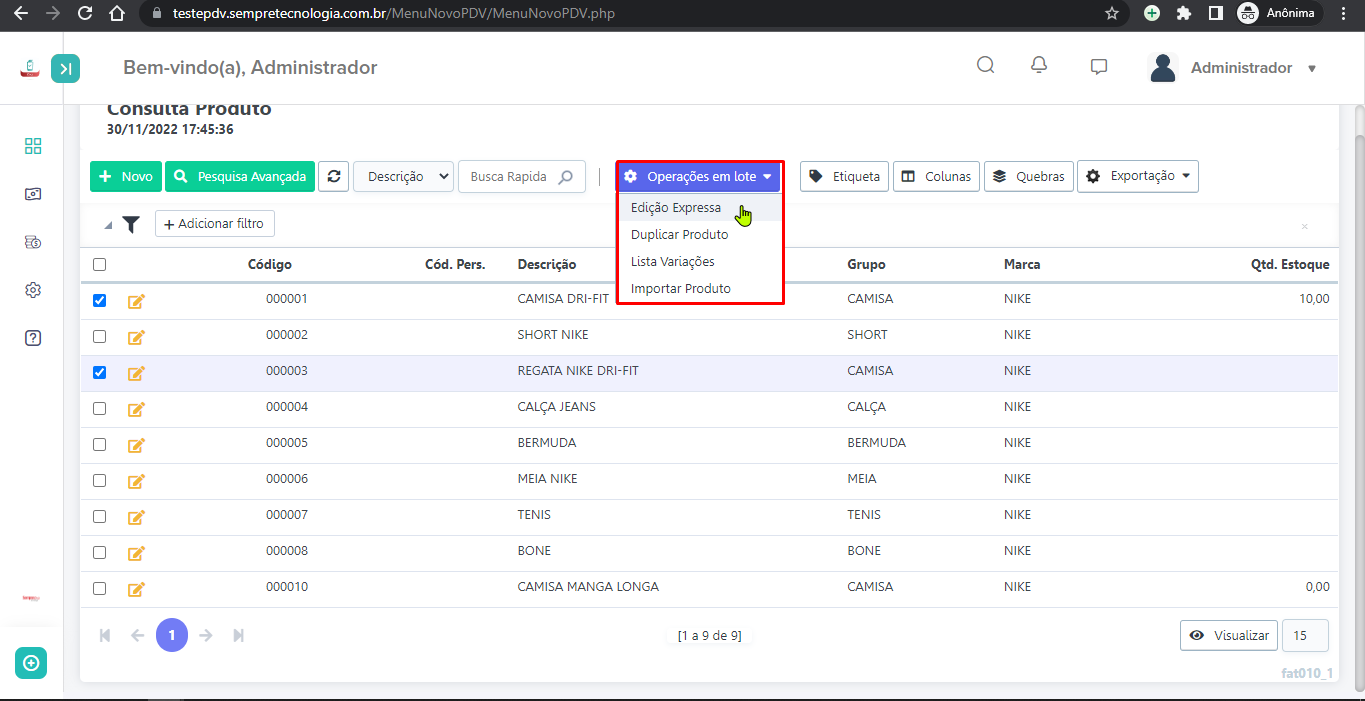1365x701 pixels.
Task: Click the browser reload icon
Action: [85, 13]
